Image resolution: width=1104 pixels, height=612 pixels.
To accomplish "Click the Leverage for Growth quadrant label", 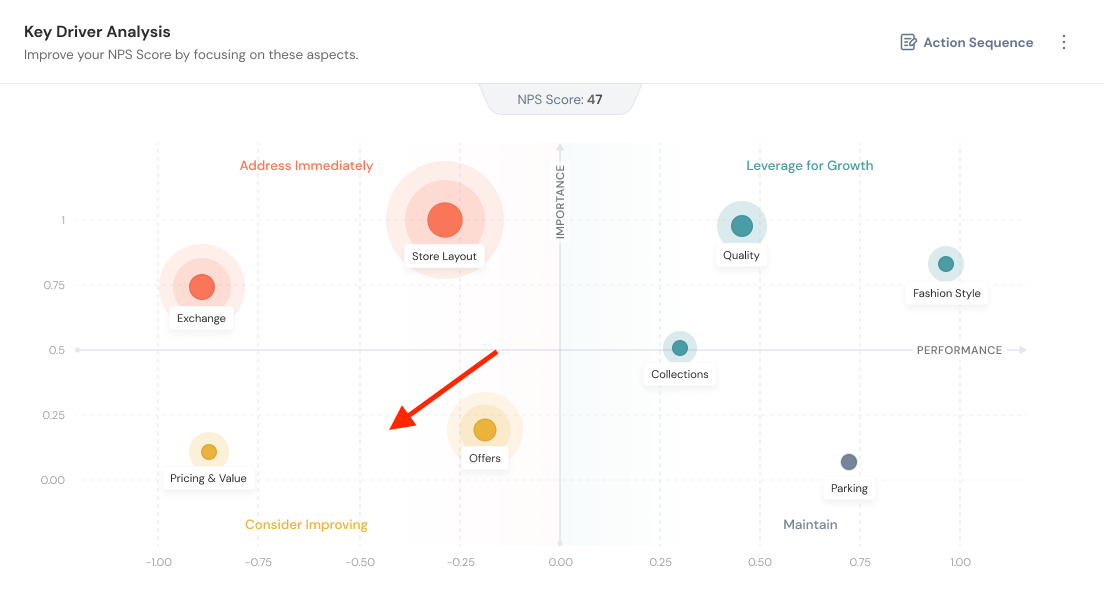I will coord(810,166).
